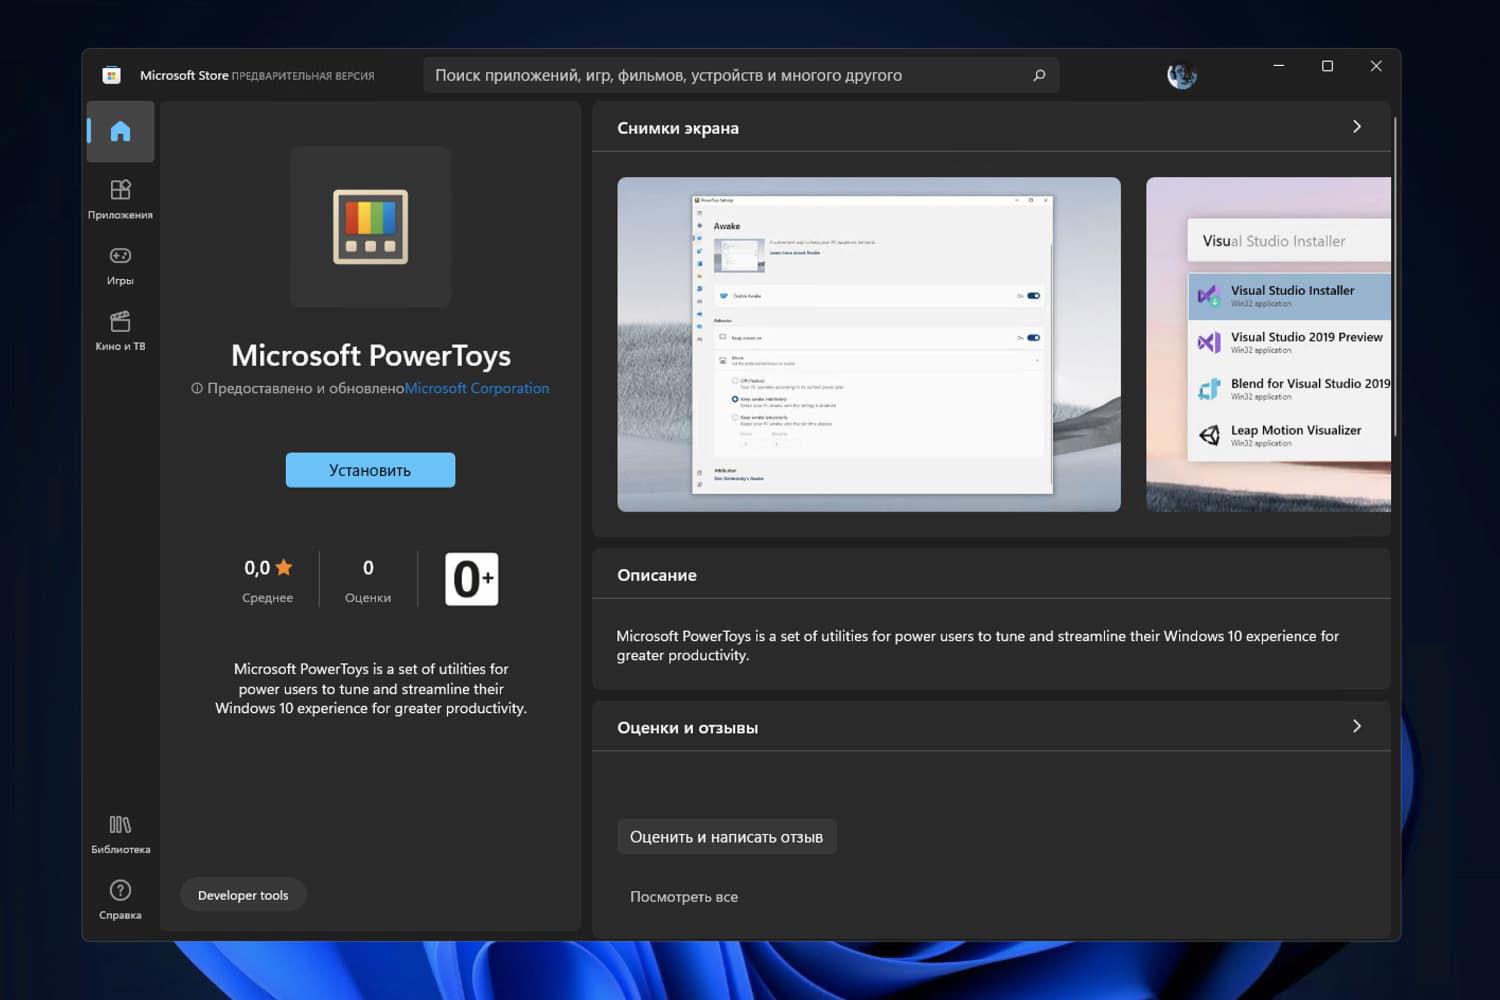Image resolution: width=1500 pixels, height=1000 pixels.
Task: Go to the Home page in sidebar
Action: coord(120,131)
